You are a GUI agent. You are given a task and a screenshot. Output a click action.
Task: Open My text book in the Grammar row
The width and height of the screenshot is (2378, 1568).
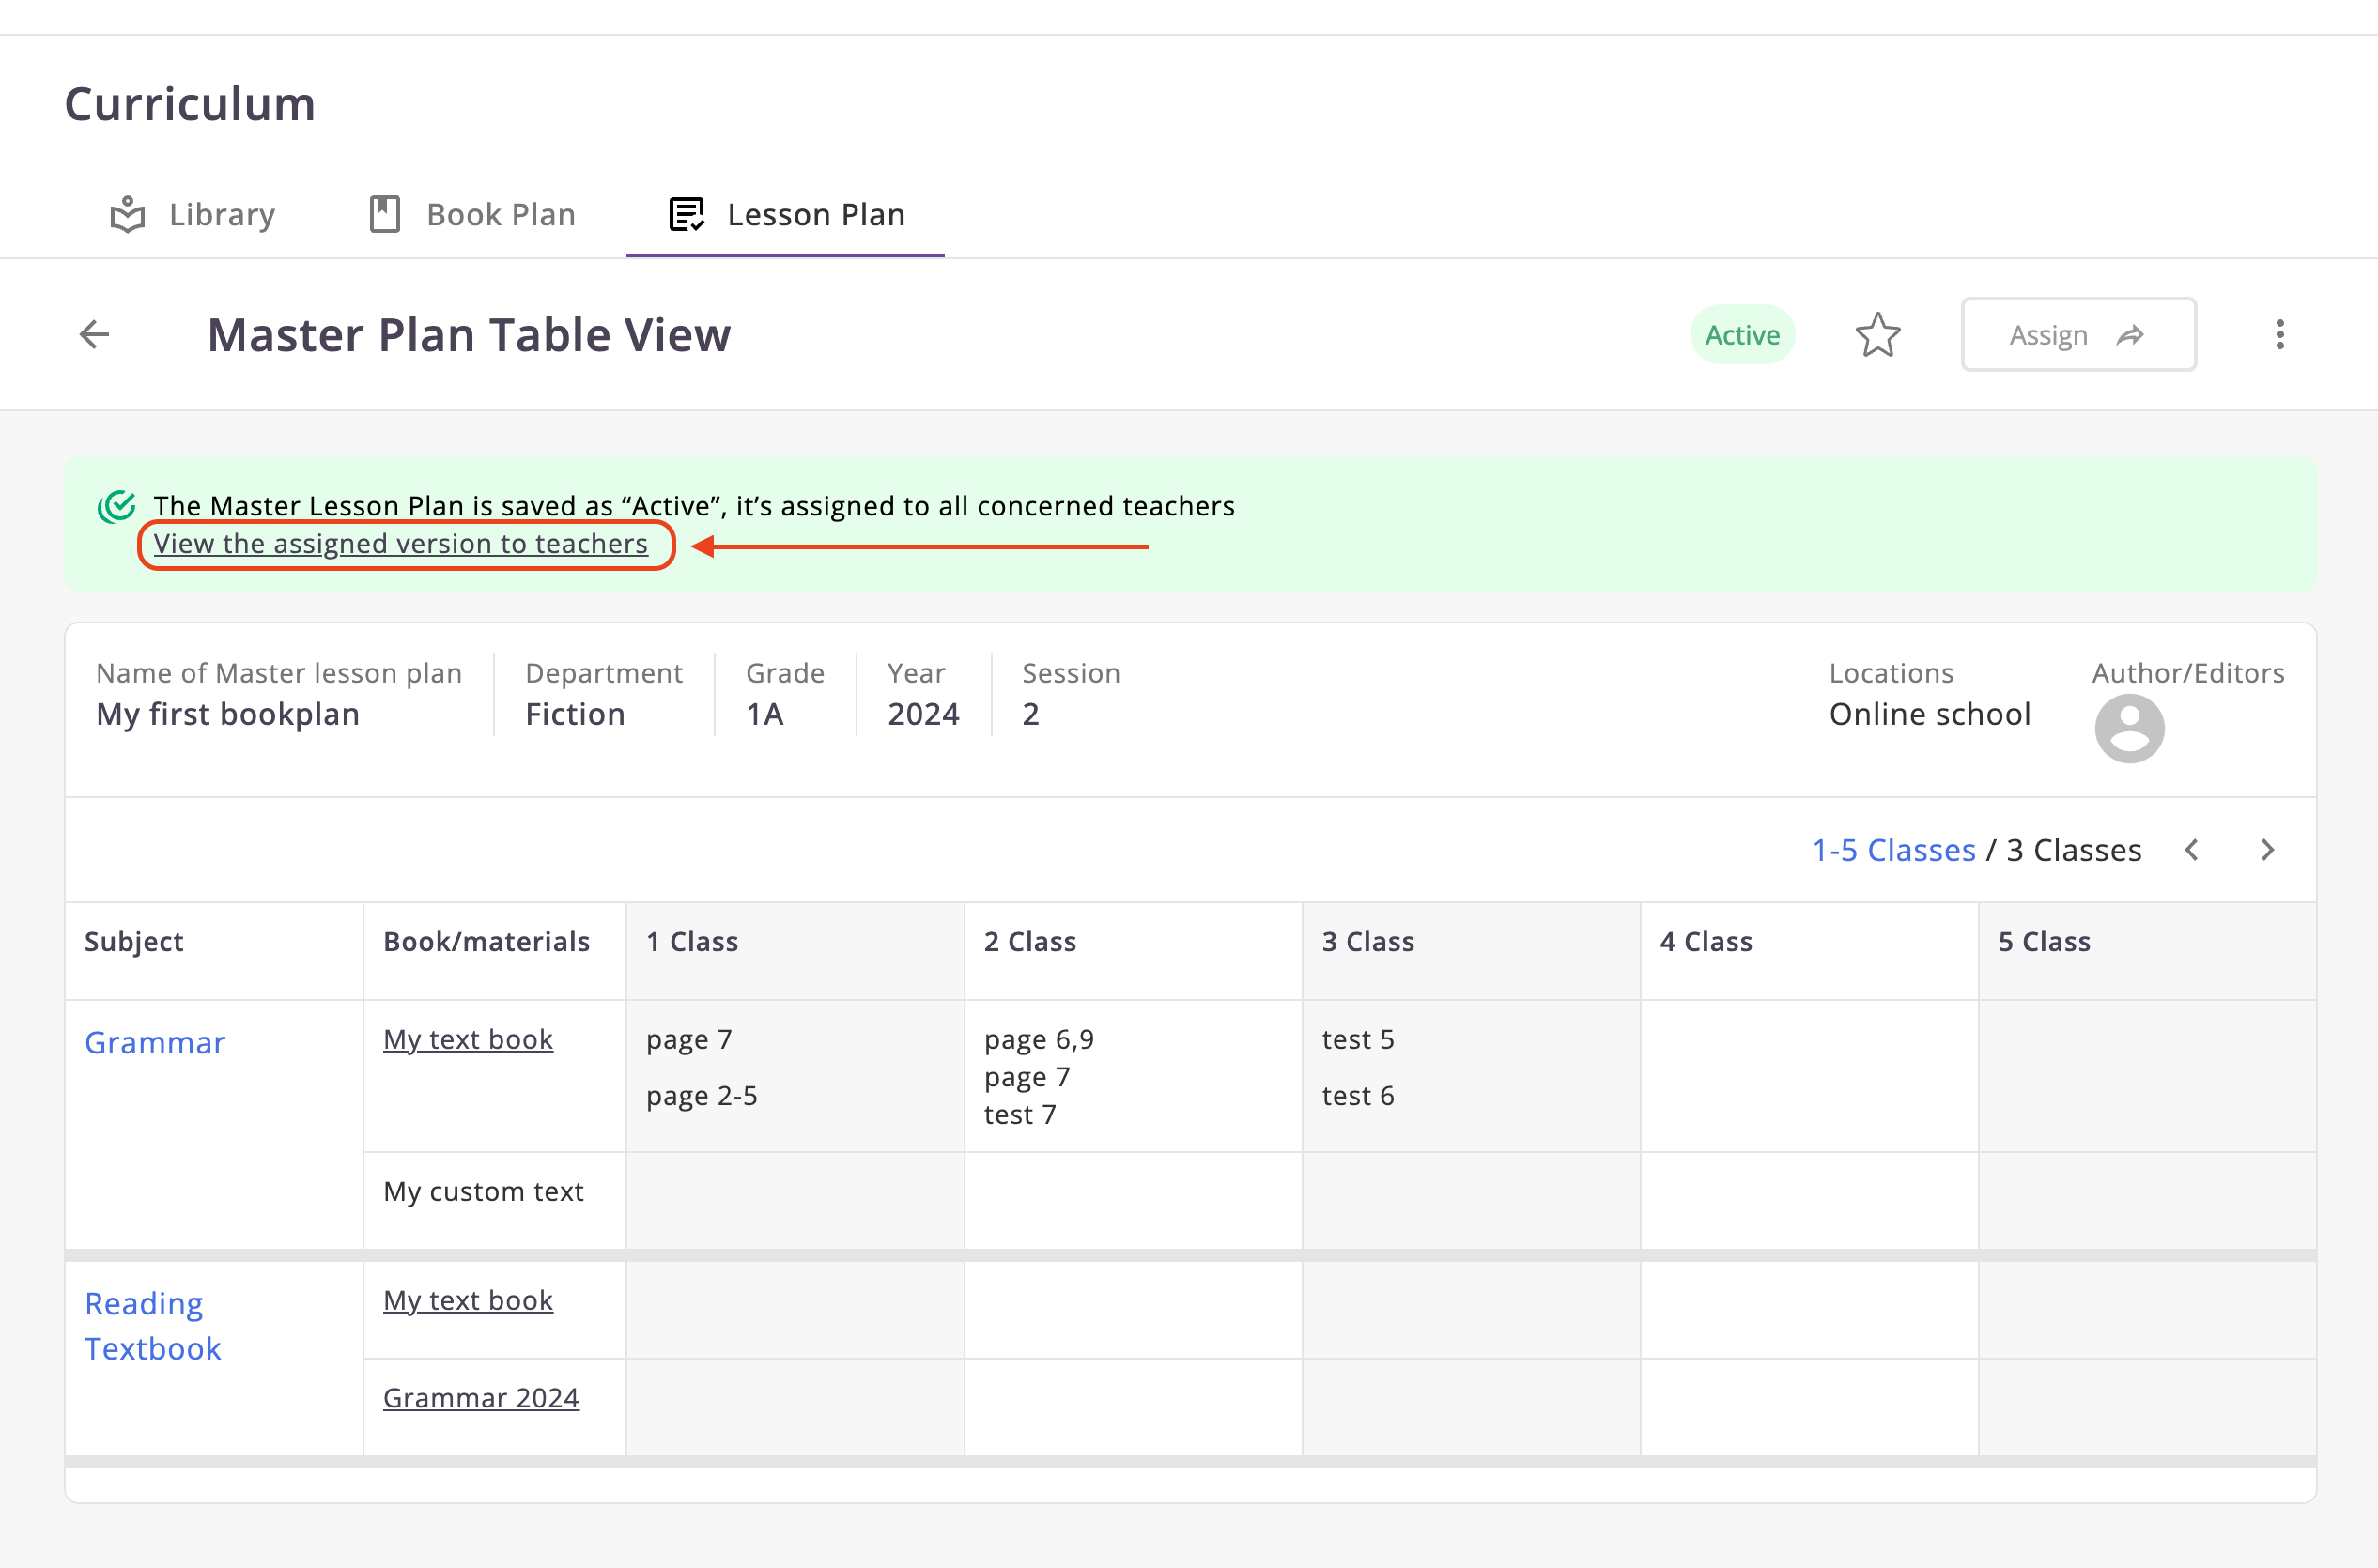pyautogui.click(x=468, y=1040)
